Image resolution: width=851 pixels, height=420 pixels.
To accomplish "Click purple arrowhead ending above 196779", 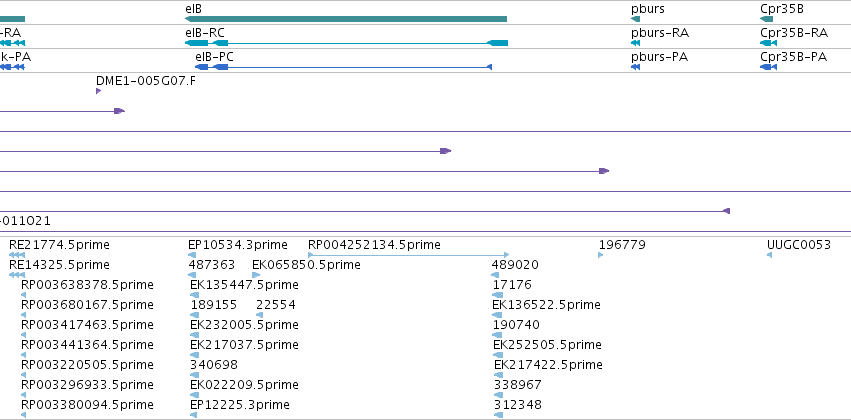I will click(604, 171).
